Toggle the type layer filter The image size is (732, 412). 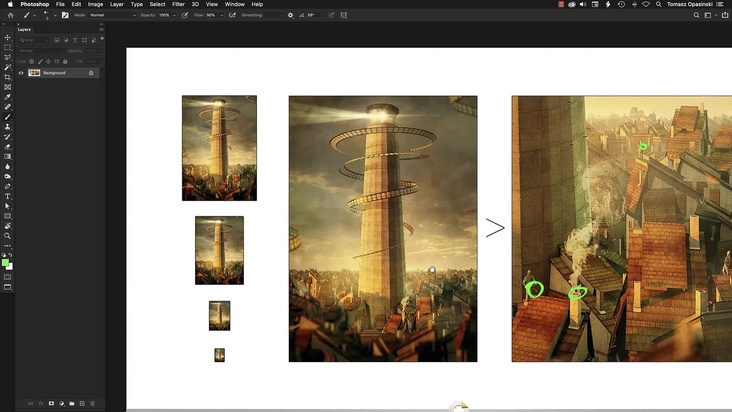pyautogui.click(x=75, y=40)
